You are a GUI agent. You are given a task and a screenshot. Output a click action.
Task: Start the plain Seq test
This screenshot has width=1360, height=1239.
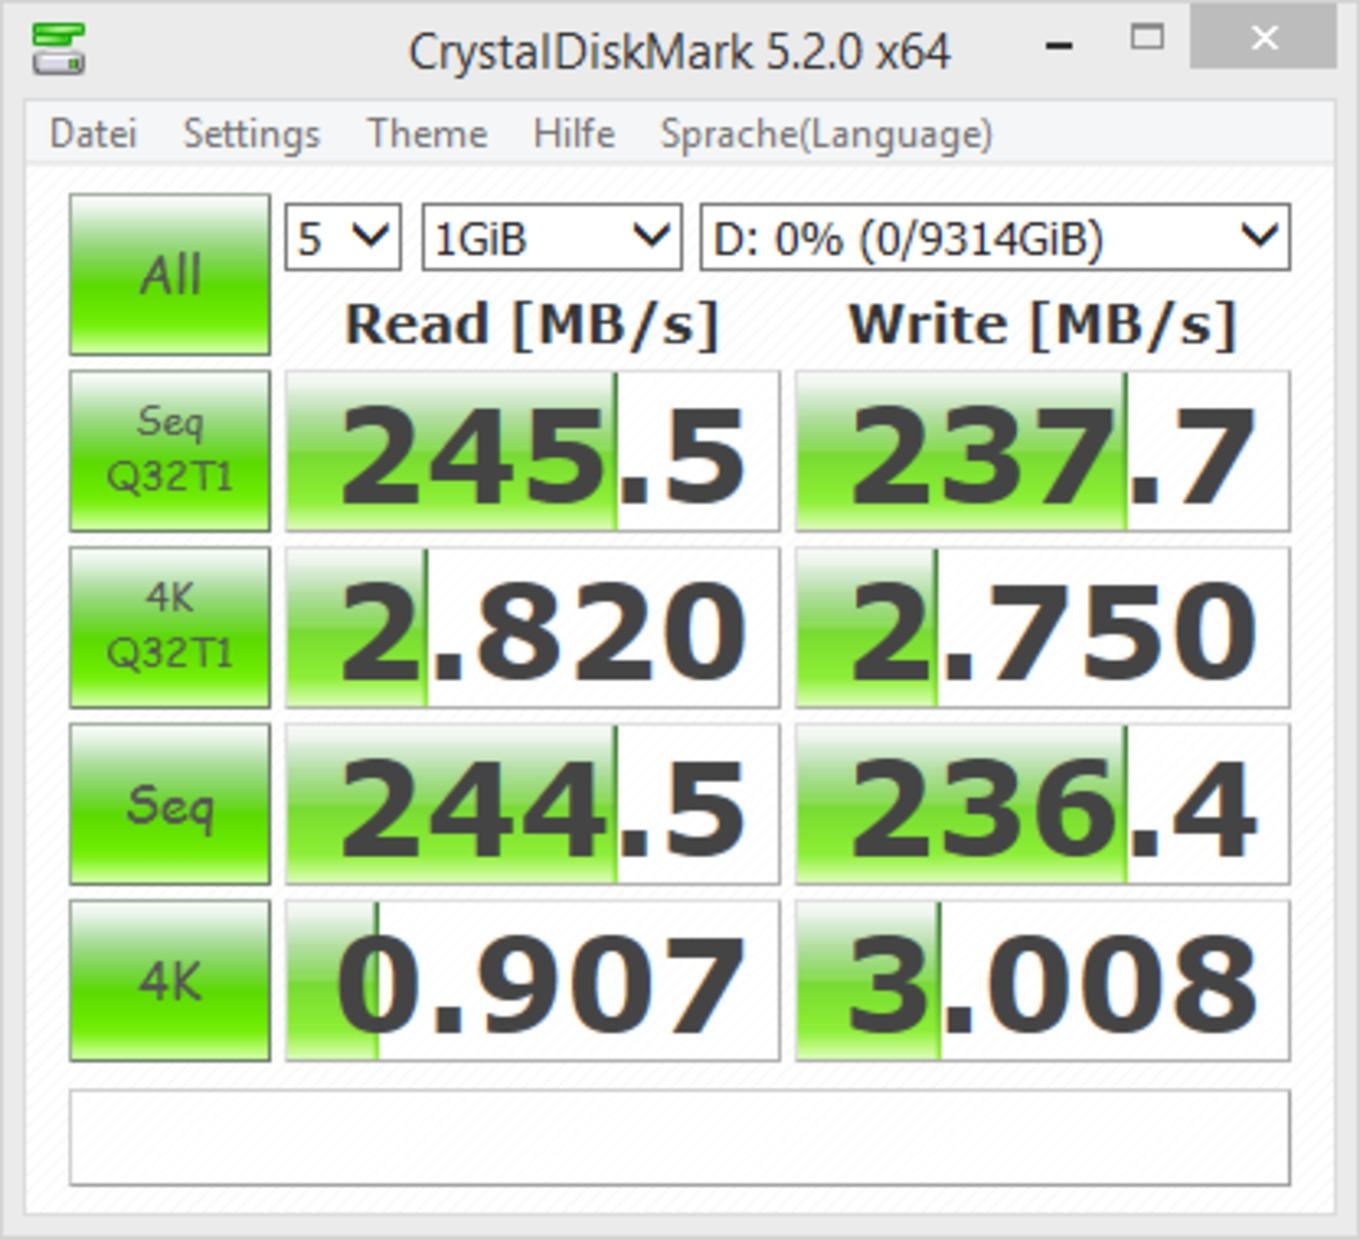pos(170,804)
